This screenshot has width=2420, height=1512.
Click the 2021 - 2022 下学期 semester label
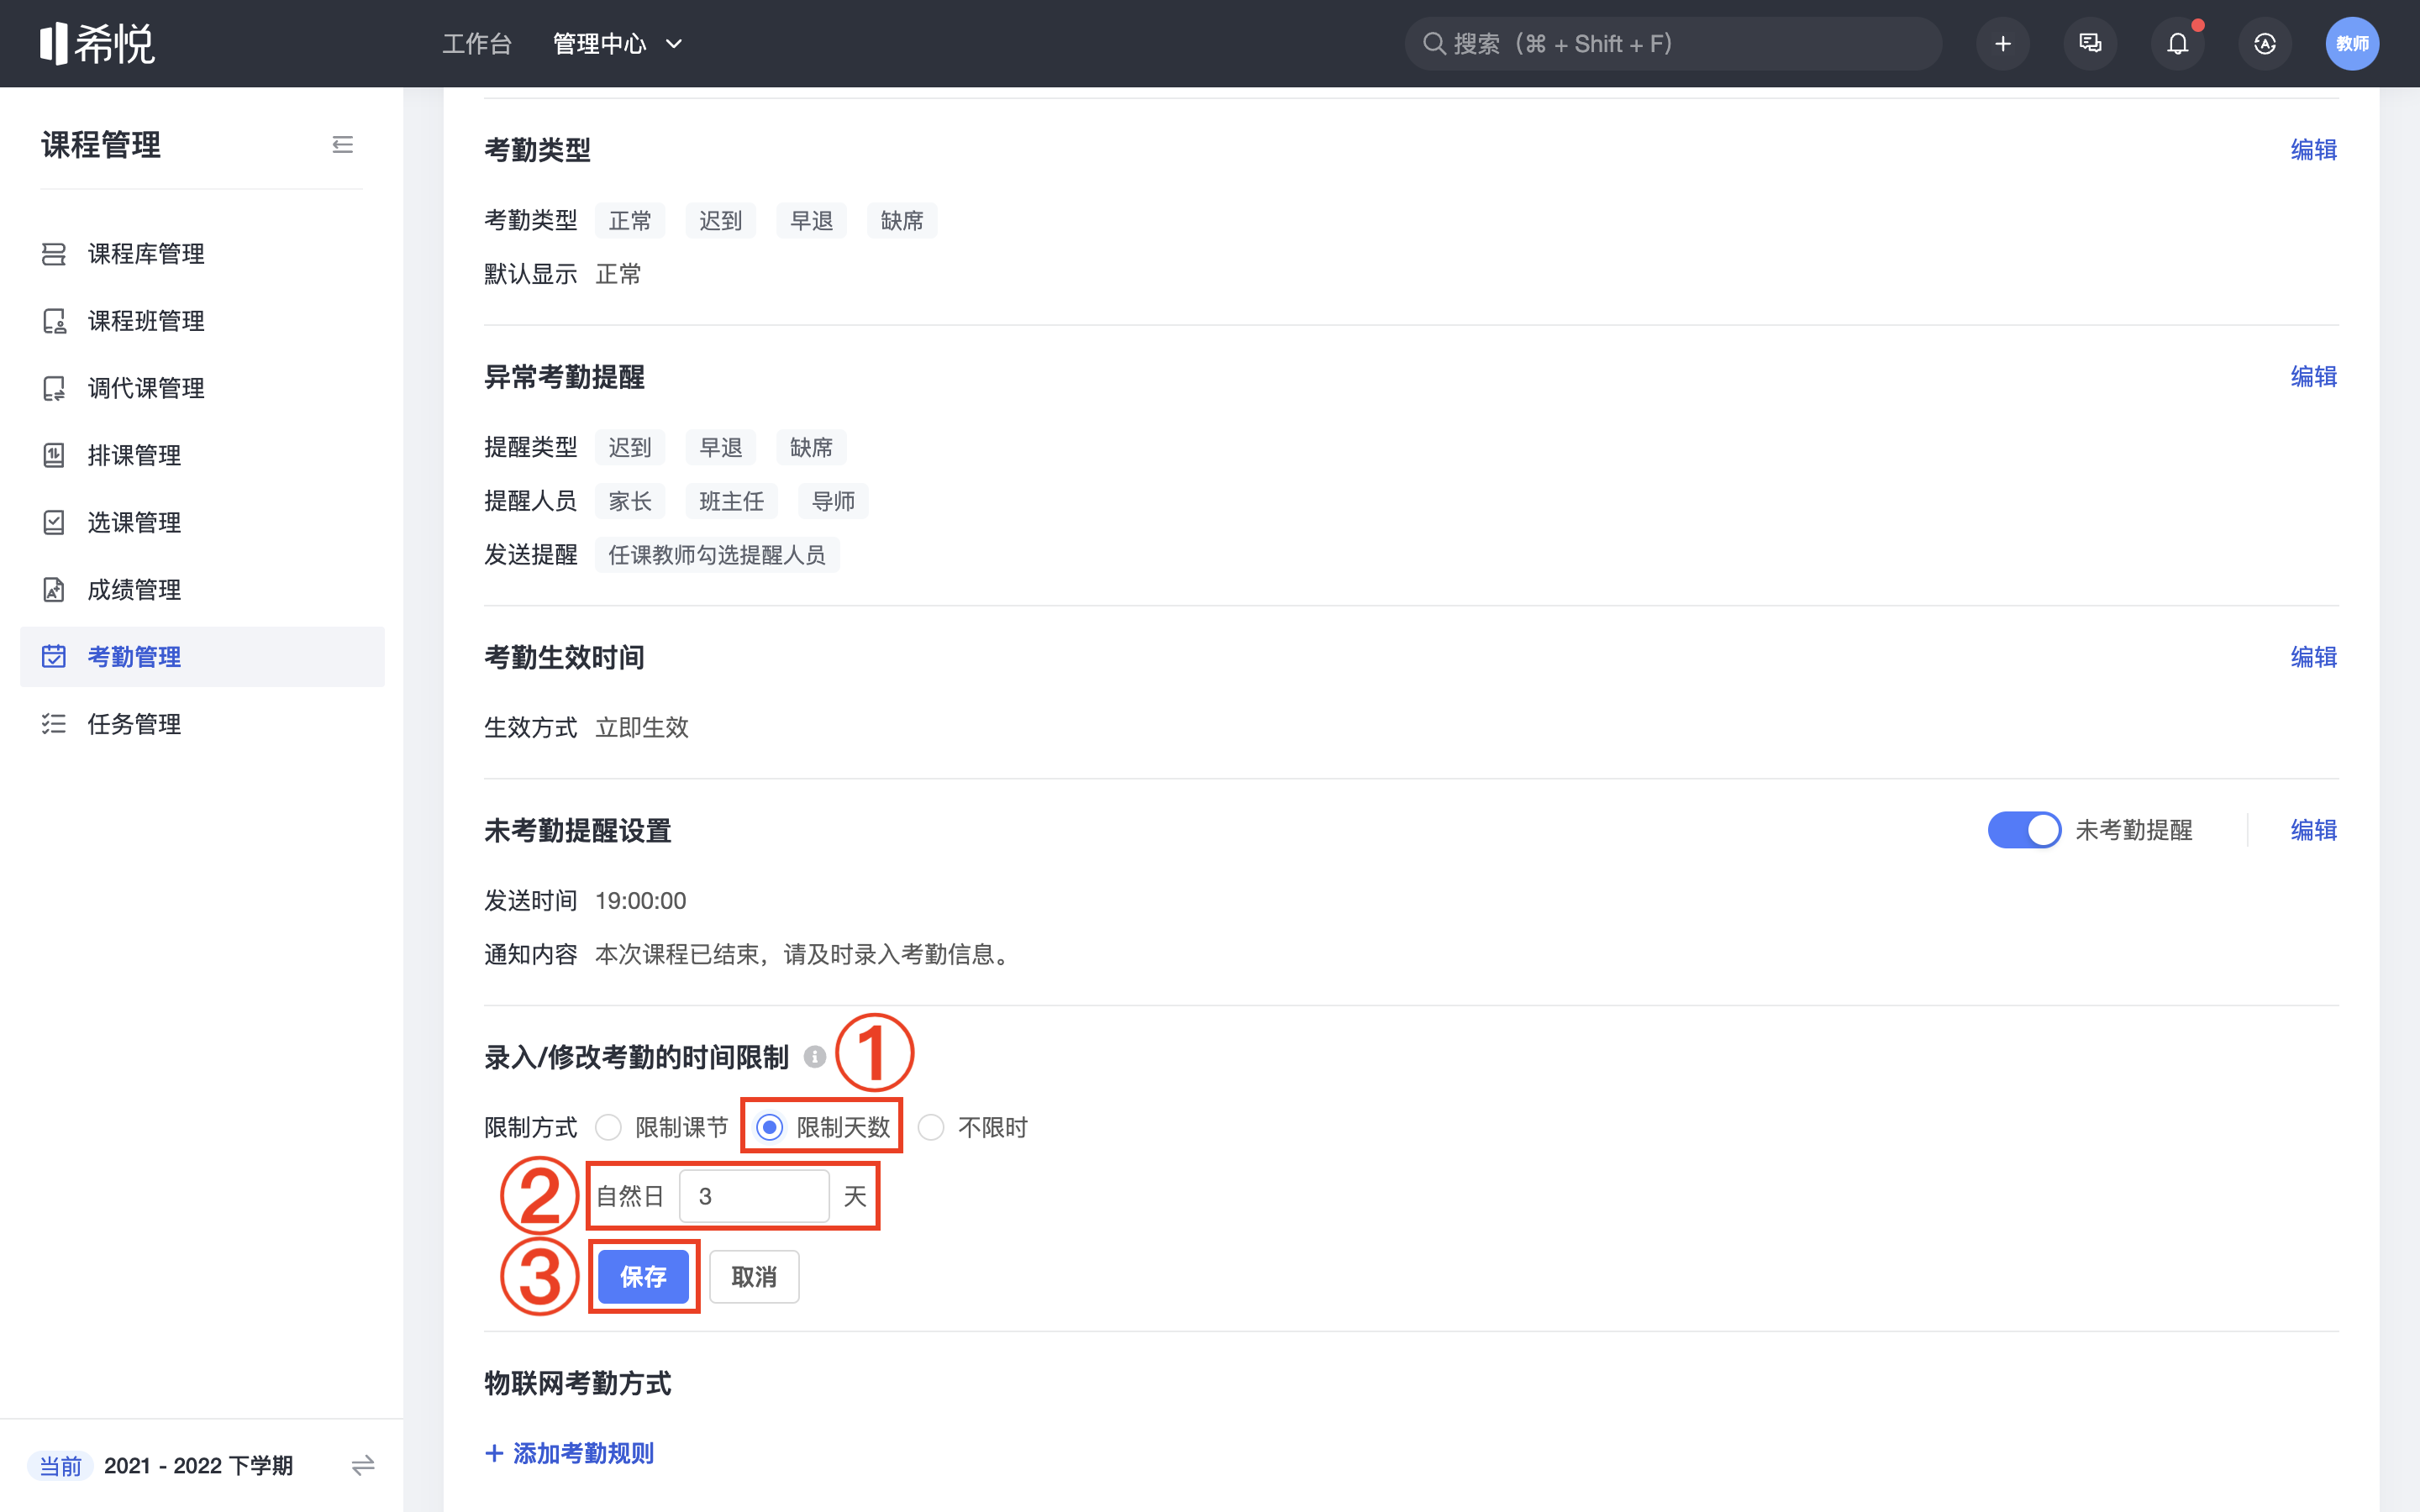pyautogui.click(x=198, y=1466)
